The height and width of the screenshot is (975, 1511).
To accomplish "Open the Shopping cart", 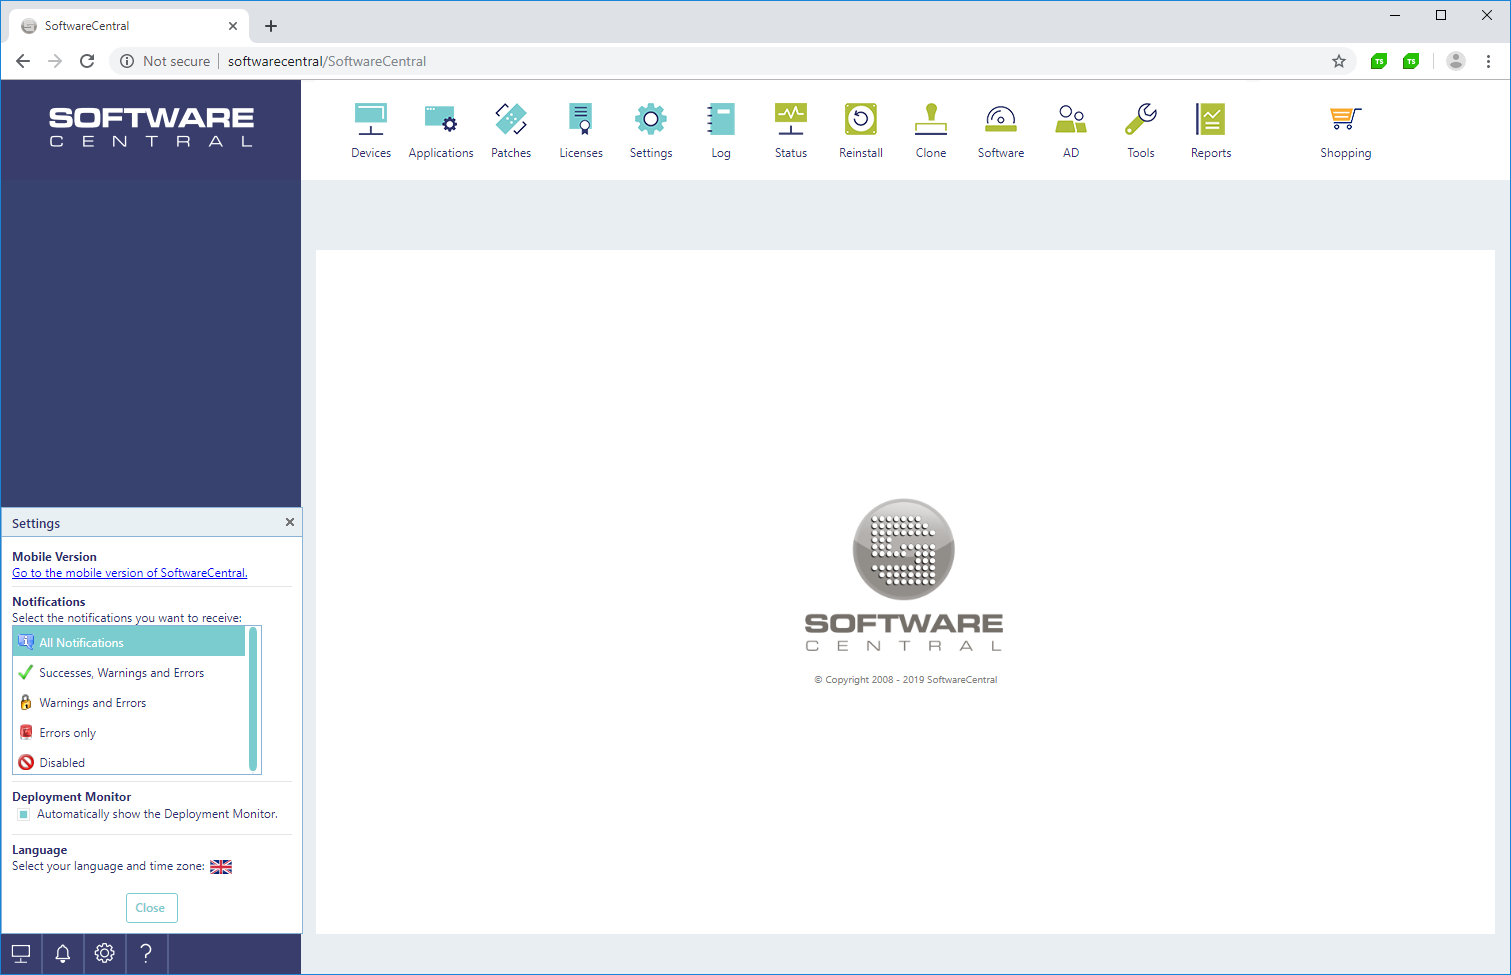I will click(1345, 130).
